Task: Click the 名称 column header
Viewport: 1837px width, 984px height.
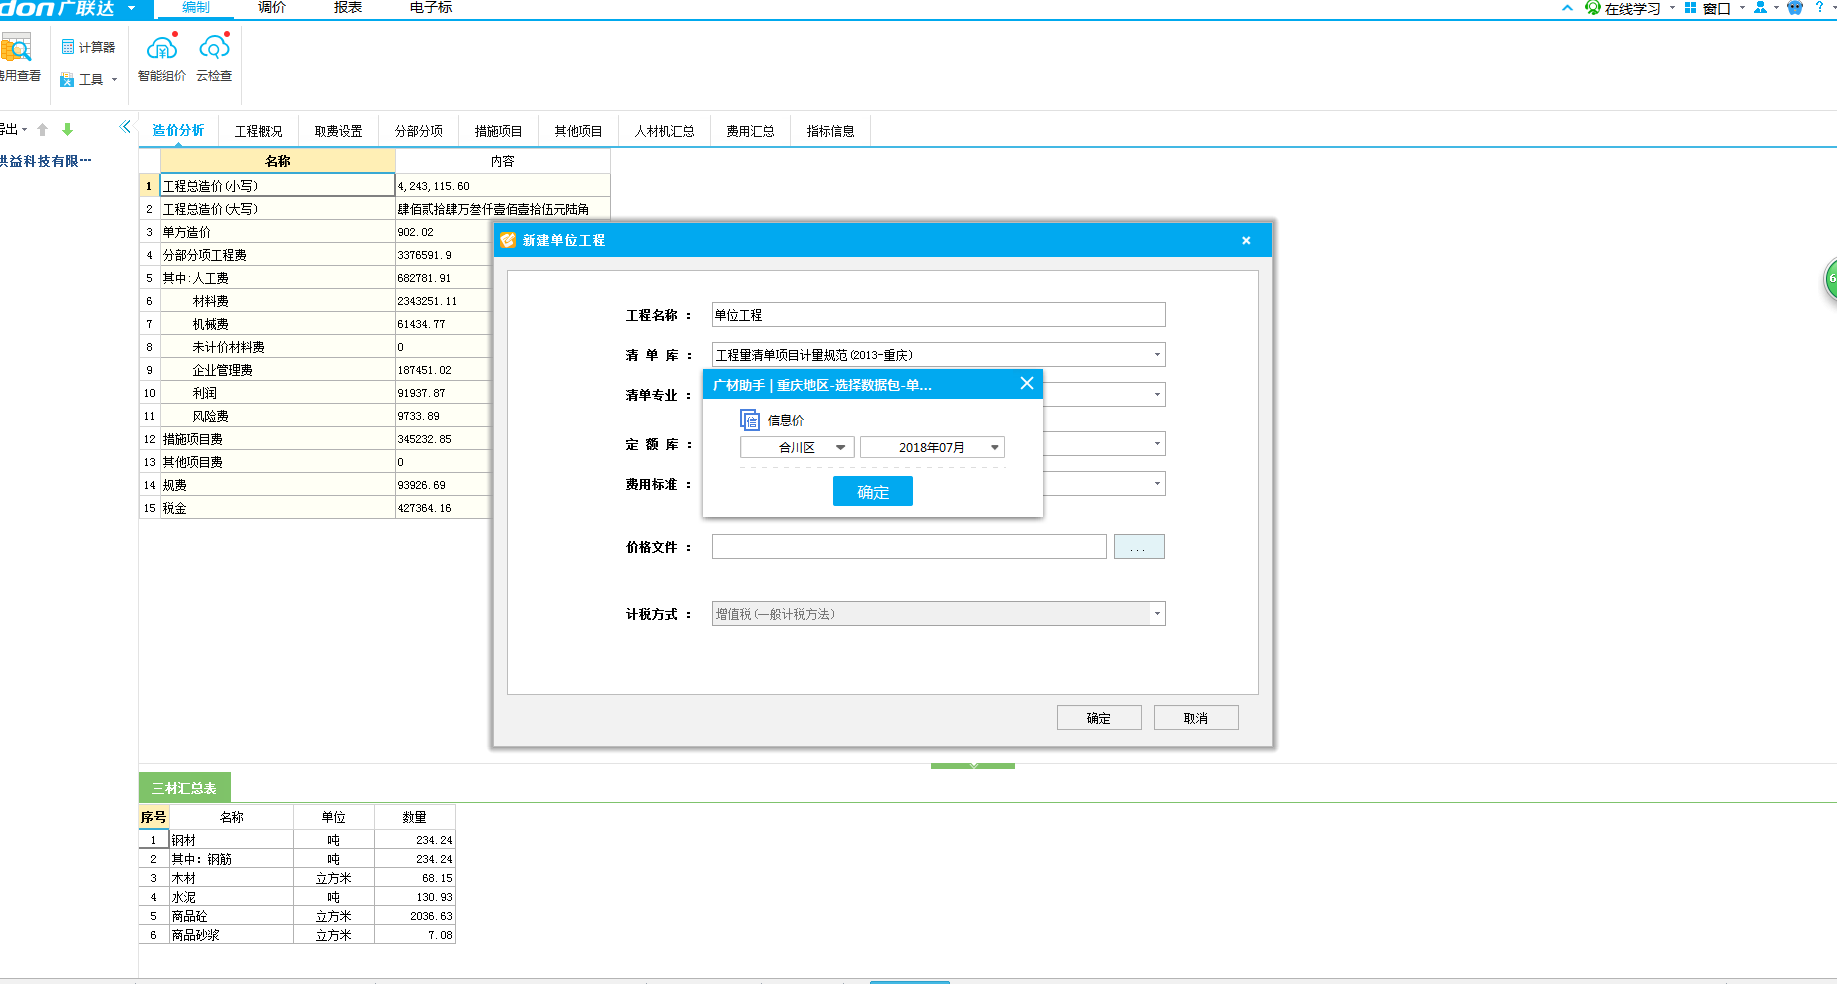Action: [x=278, y=161]
